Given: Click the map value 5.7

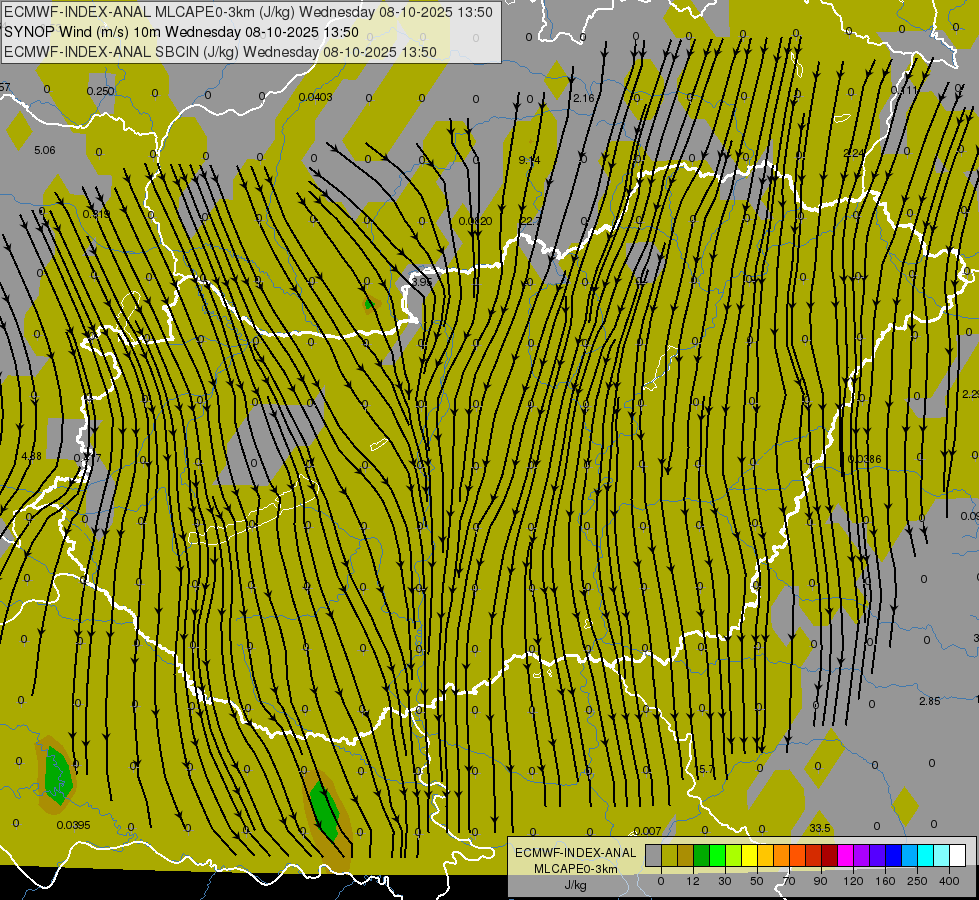Looking at the screenshot, I should [x=706, y=769].
